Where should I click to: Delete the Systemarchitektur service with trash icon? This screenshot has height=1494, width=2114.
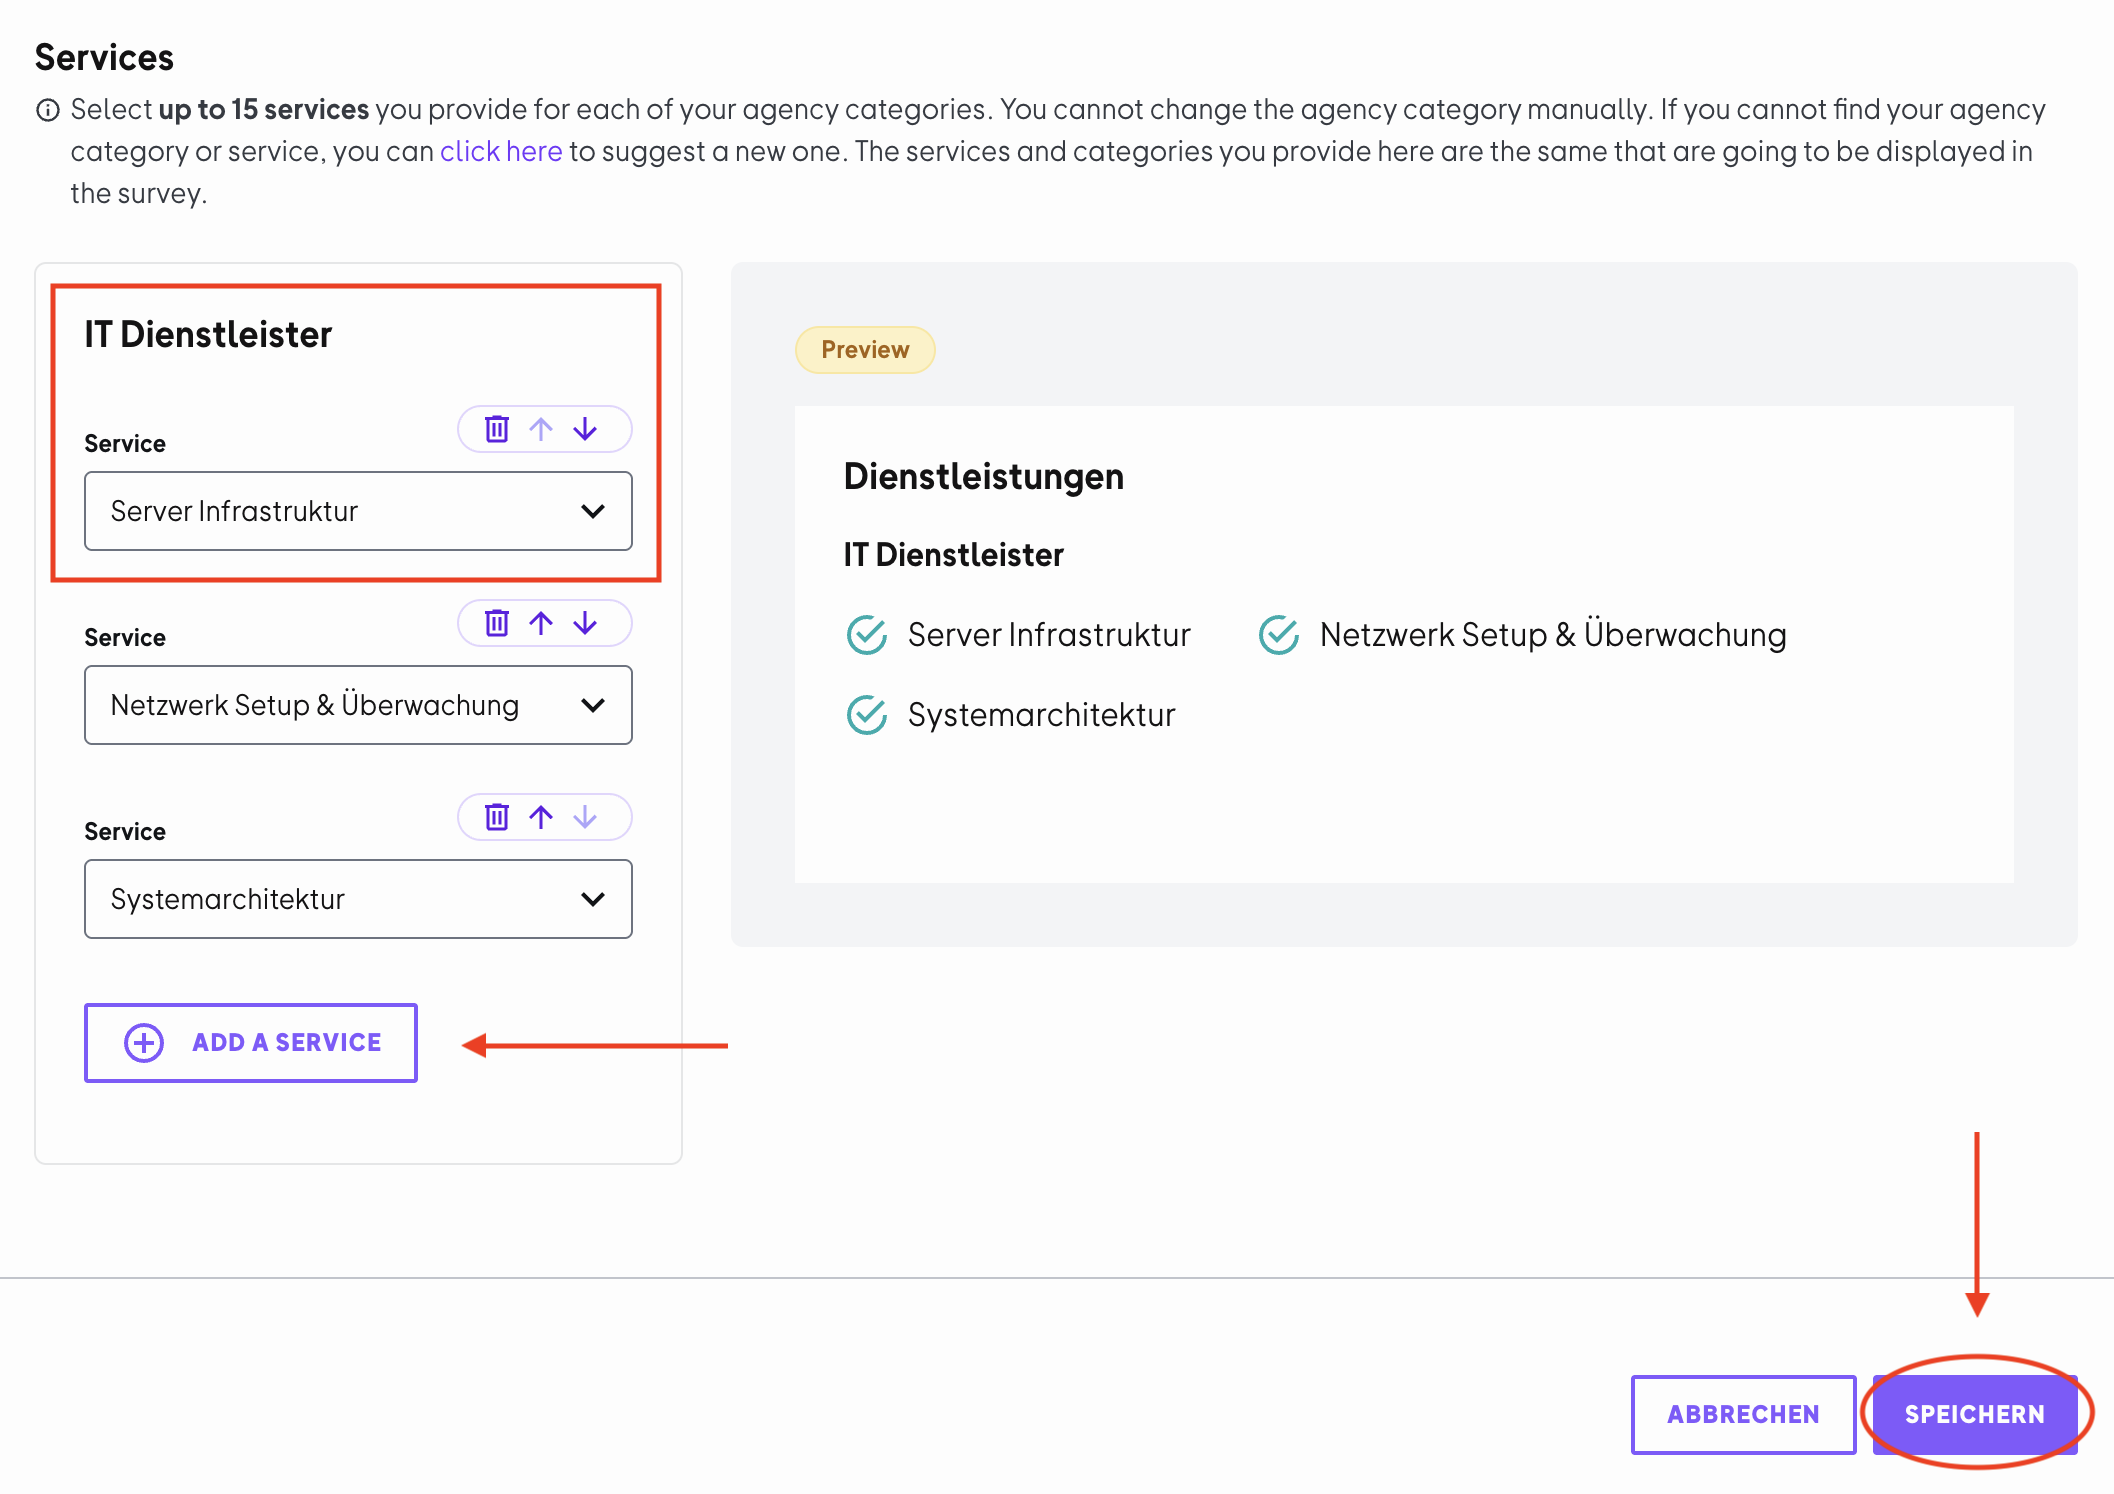(497, 817)
